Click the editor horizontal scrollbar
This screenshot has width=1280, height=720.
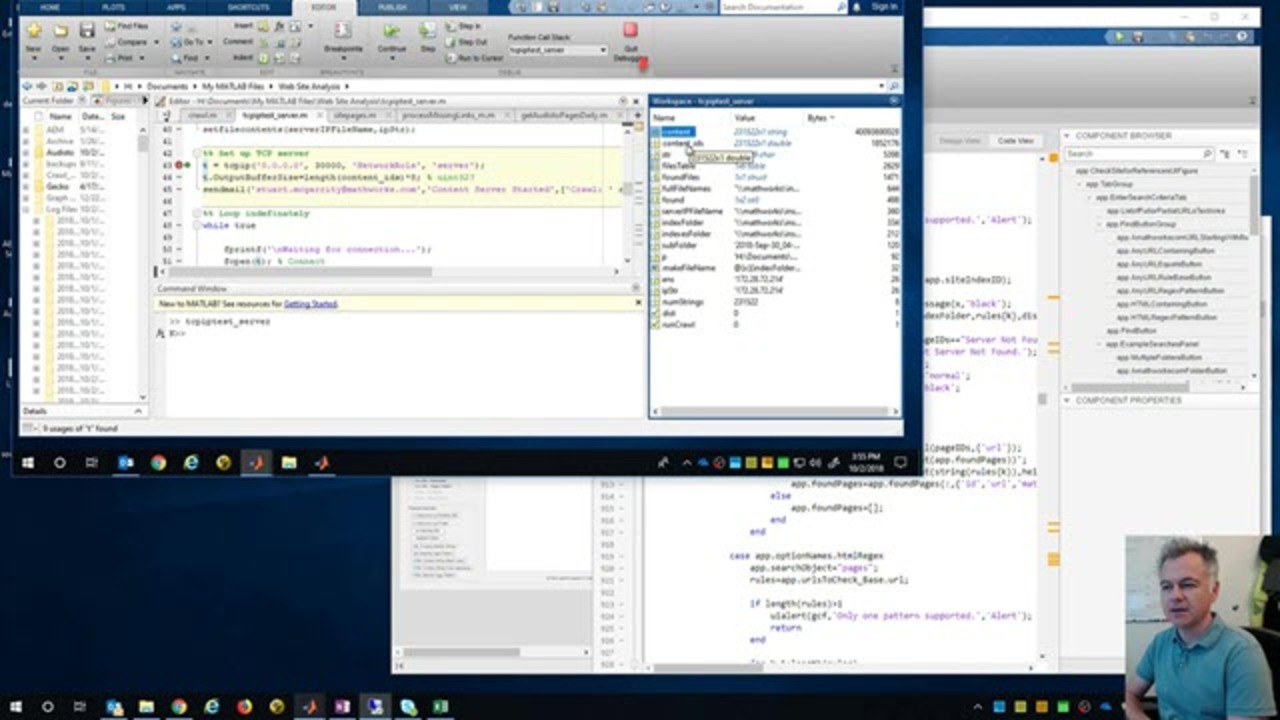300,271
